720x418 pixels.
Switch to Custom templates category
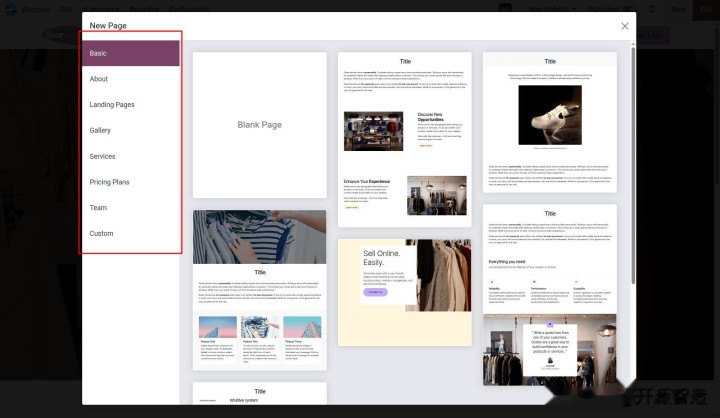(x=131, y=233)
